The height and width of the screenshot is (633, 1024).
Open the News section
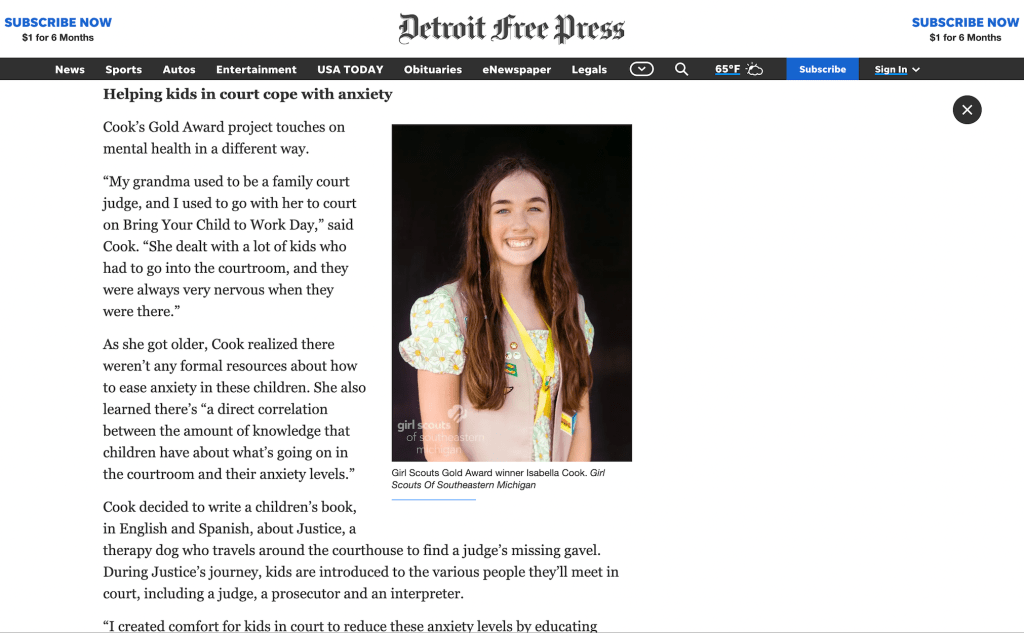point(70,69)
